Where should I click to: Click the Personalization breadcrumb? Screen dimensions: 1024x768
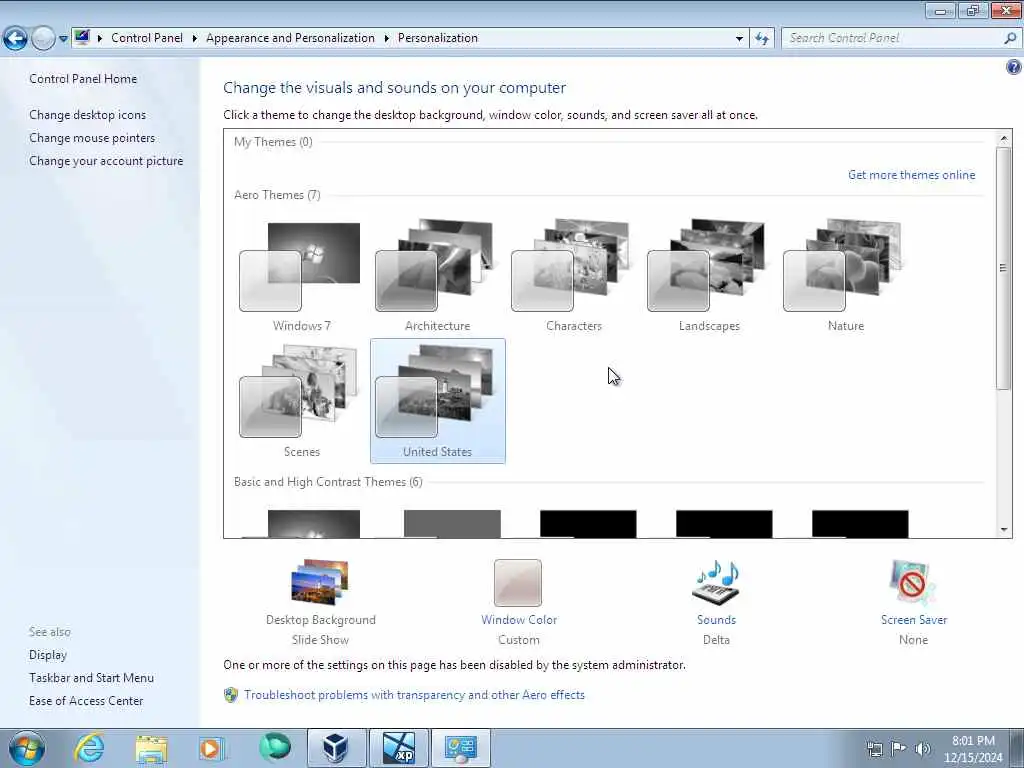click(x=438, y=38)
